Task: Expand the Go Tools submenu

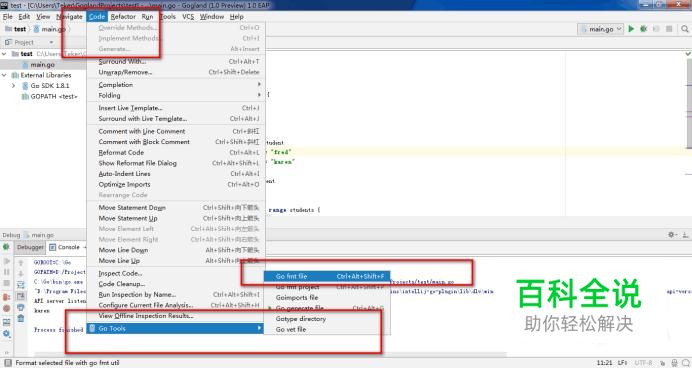Action: 176,328
